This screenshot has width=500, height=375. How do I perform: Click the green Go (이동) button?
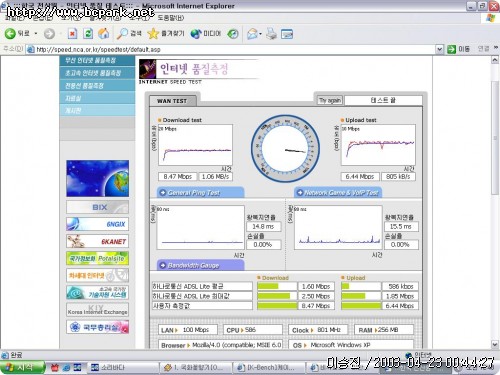[x=458, y=49]
